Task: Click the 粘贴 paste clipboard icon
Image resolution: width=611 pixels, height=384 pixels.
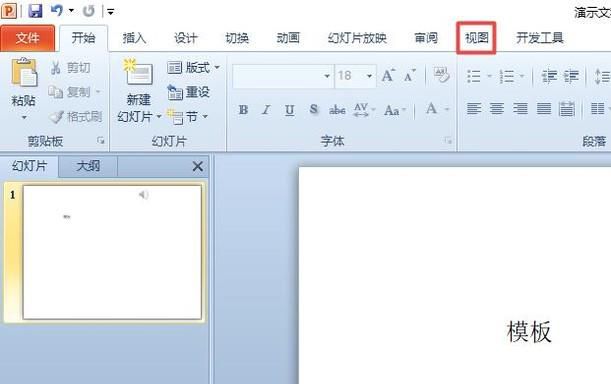Action: pos(24,73)
